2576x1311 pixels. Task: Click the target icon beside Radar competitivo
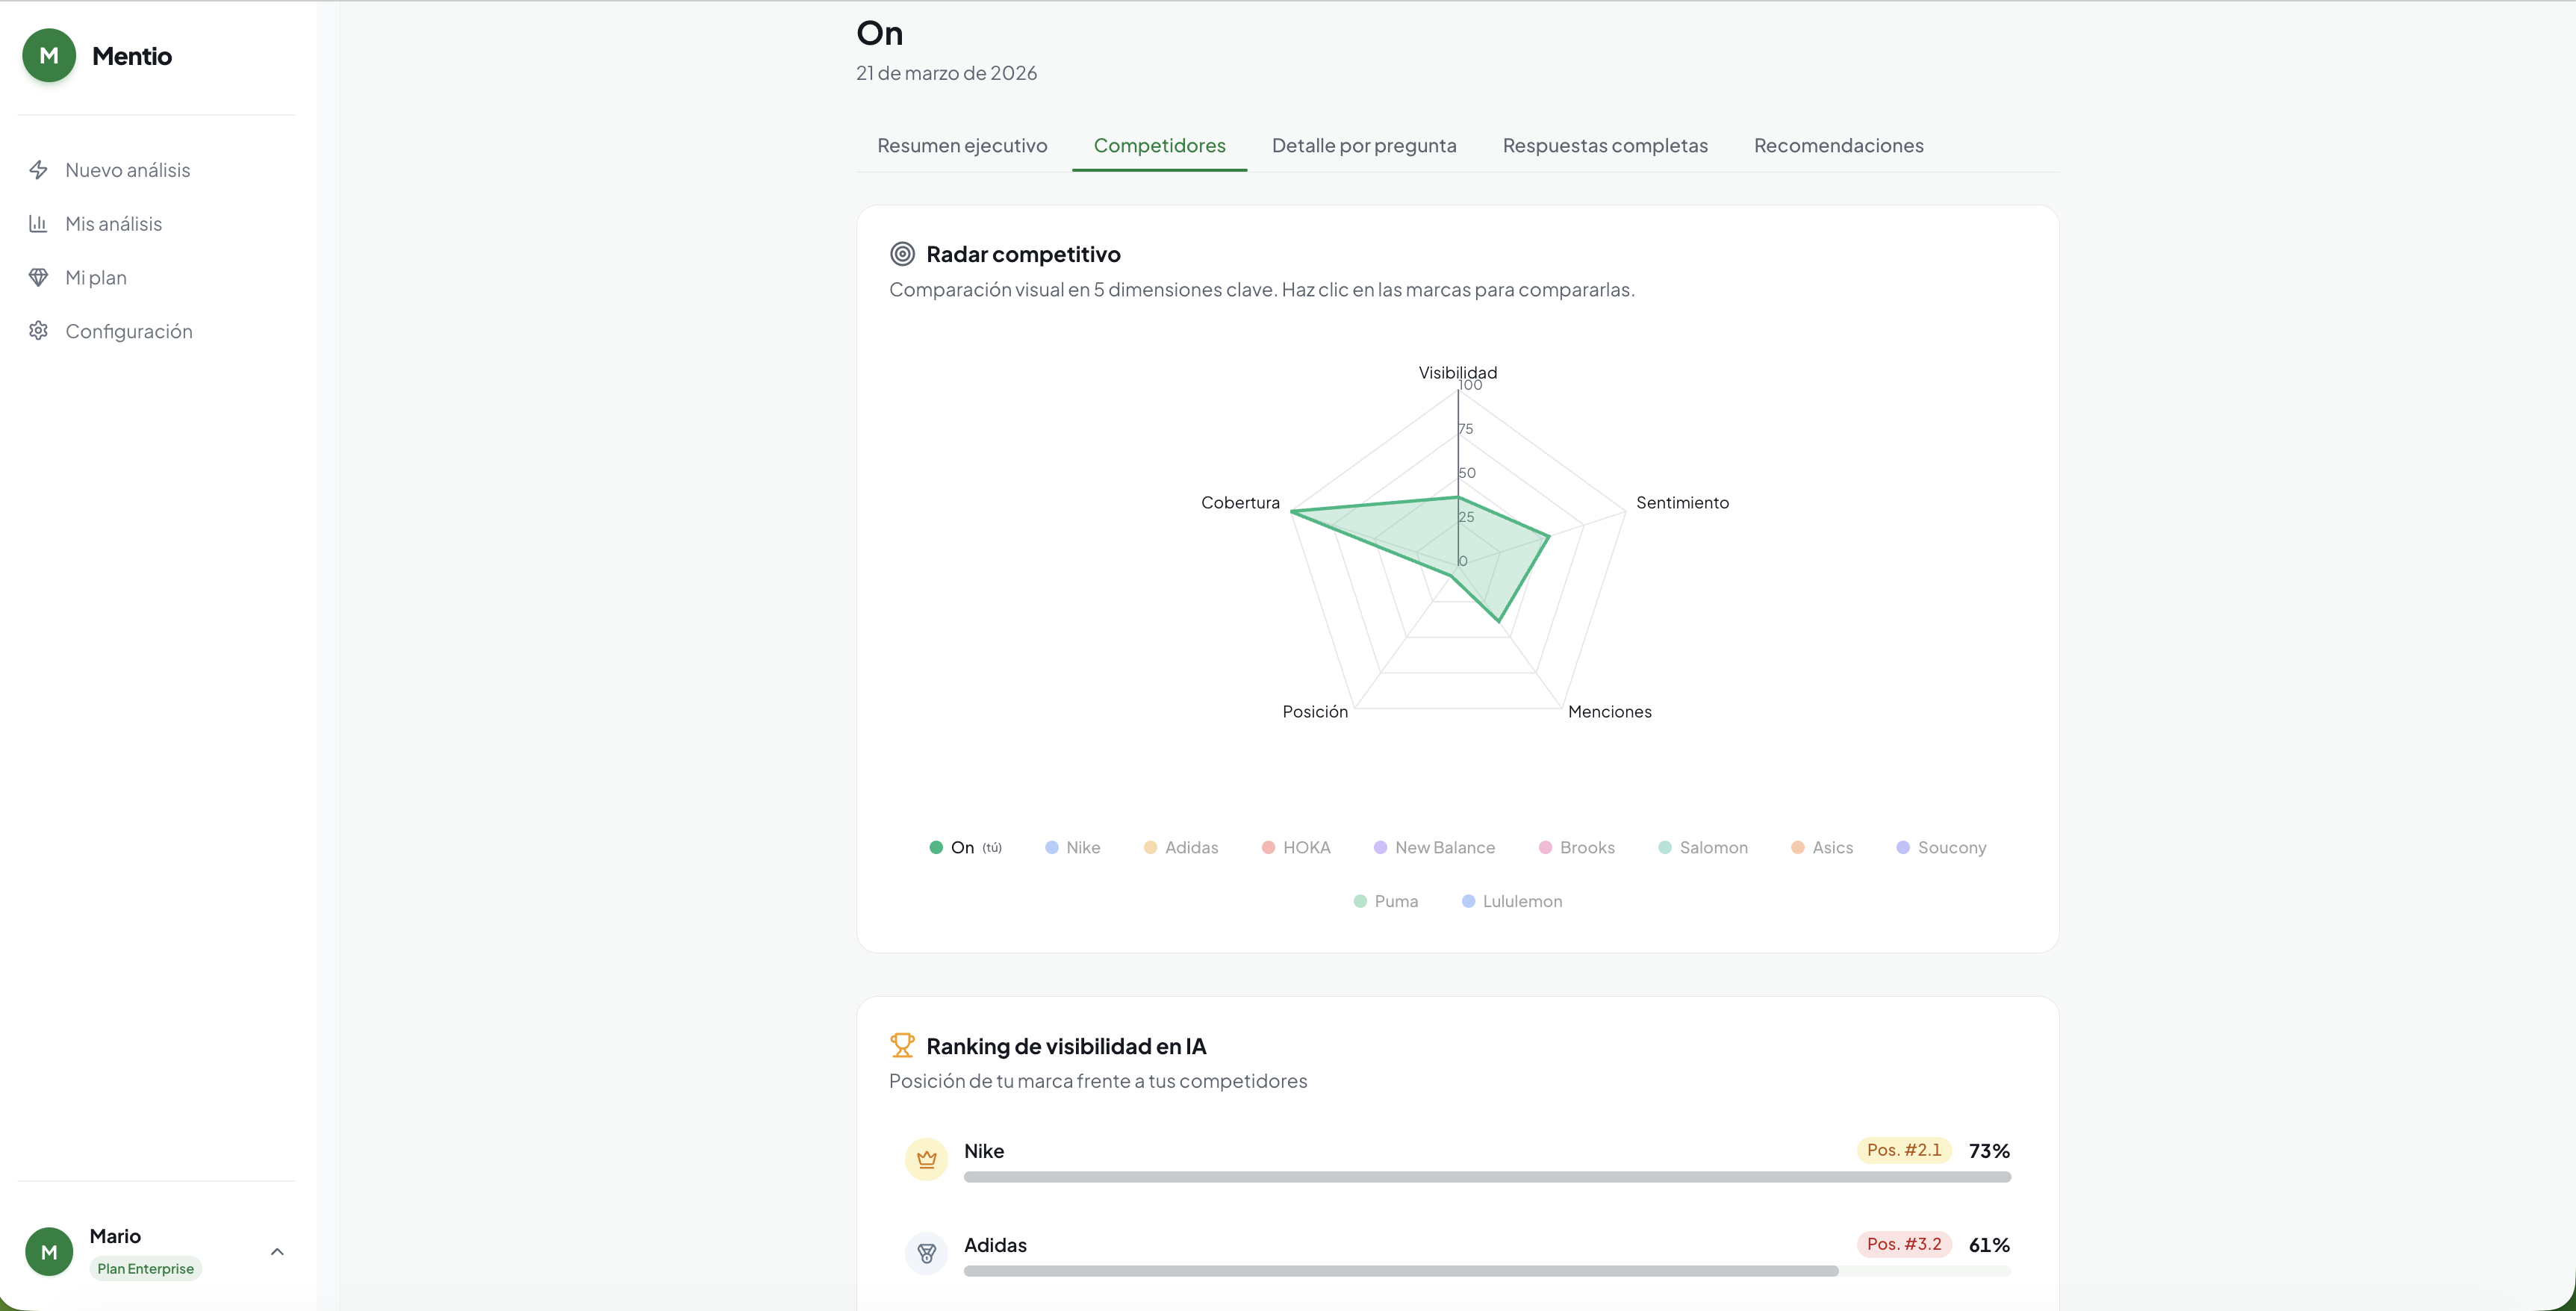coord(902,254)
